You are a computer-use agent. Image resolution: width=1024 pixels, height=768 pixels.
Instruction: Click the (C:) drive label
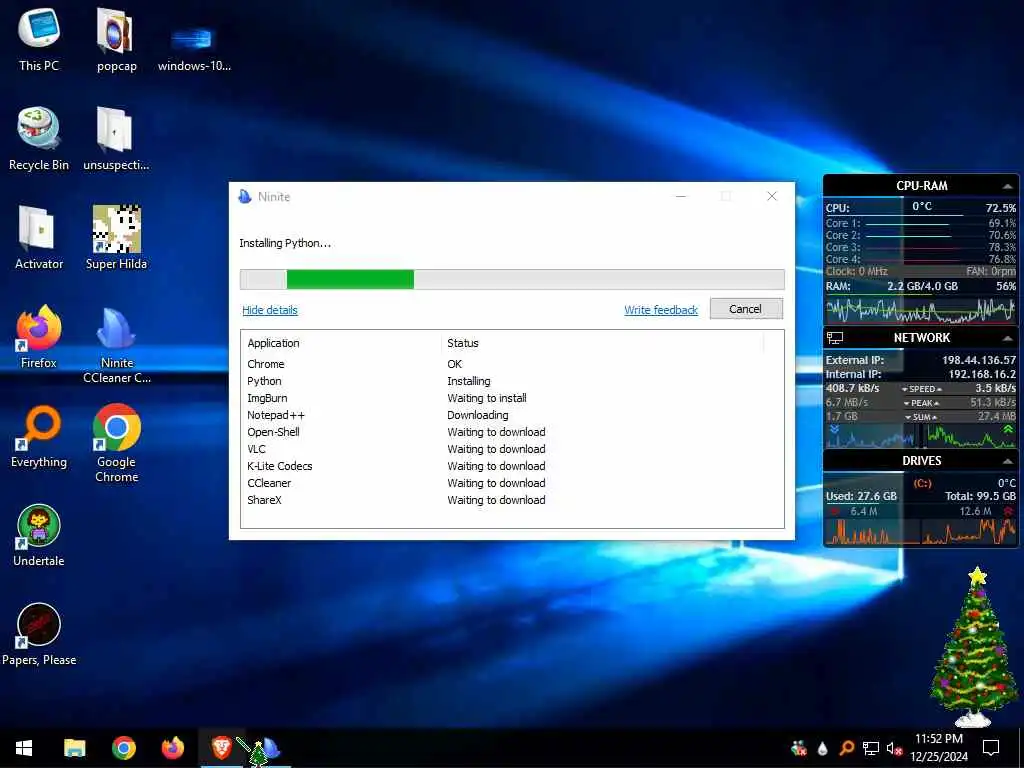point(922,483)
